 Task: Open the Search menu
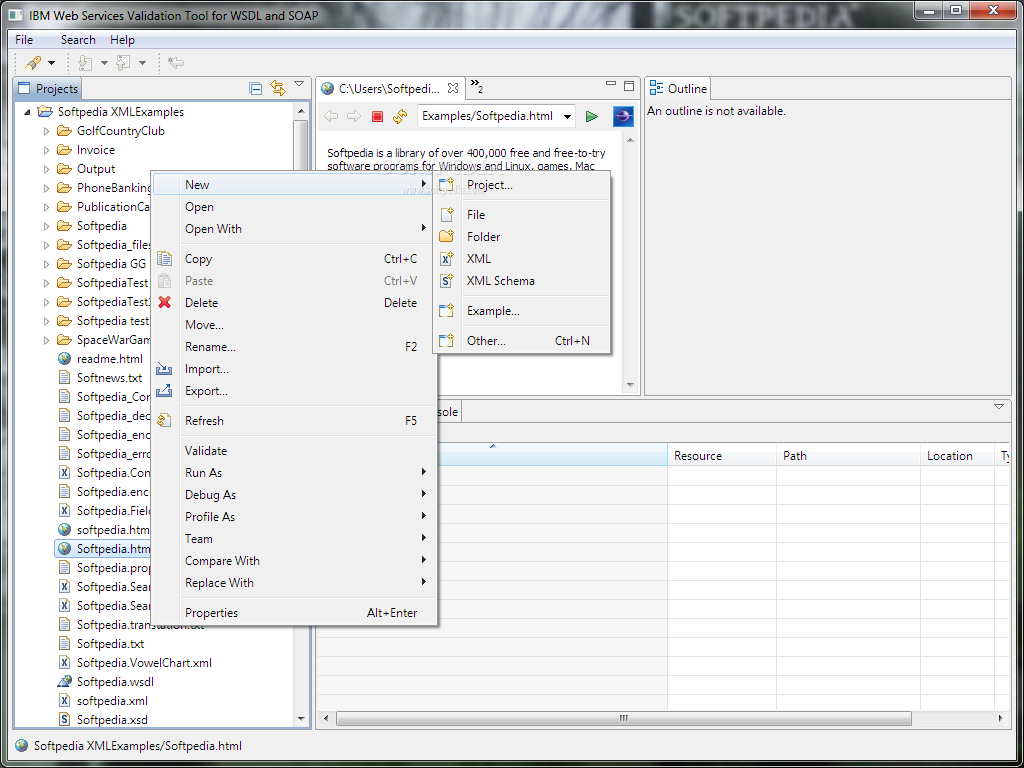78,40
